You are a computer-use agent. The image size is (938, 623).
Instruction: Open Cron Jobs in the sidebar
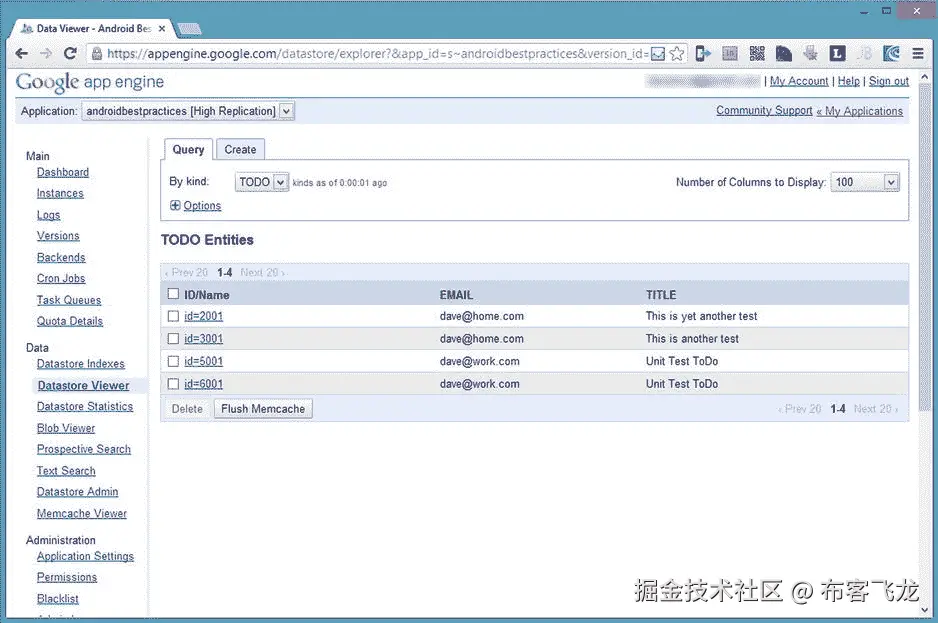(61, 278)
